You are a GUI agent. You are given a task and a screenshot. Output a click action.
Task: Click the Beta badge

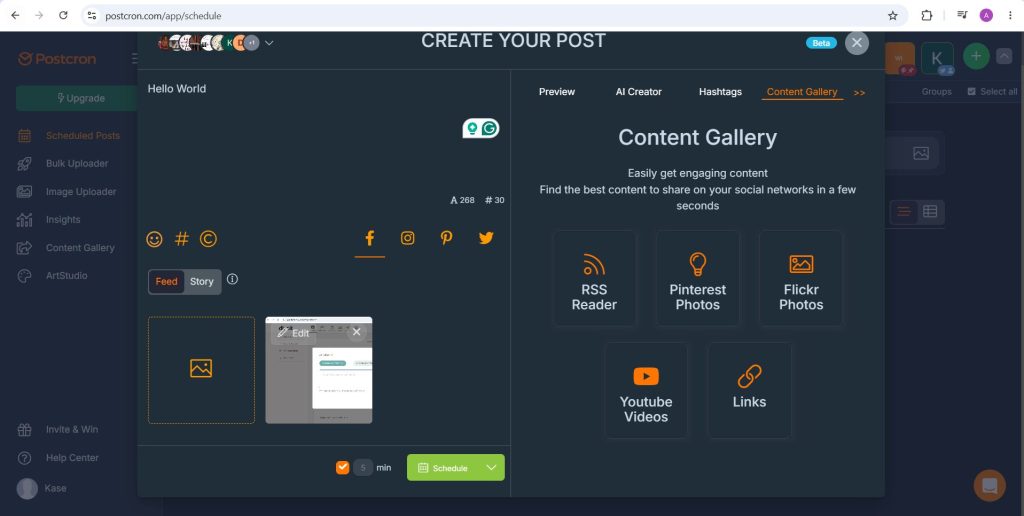pos(821,43)
